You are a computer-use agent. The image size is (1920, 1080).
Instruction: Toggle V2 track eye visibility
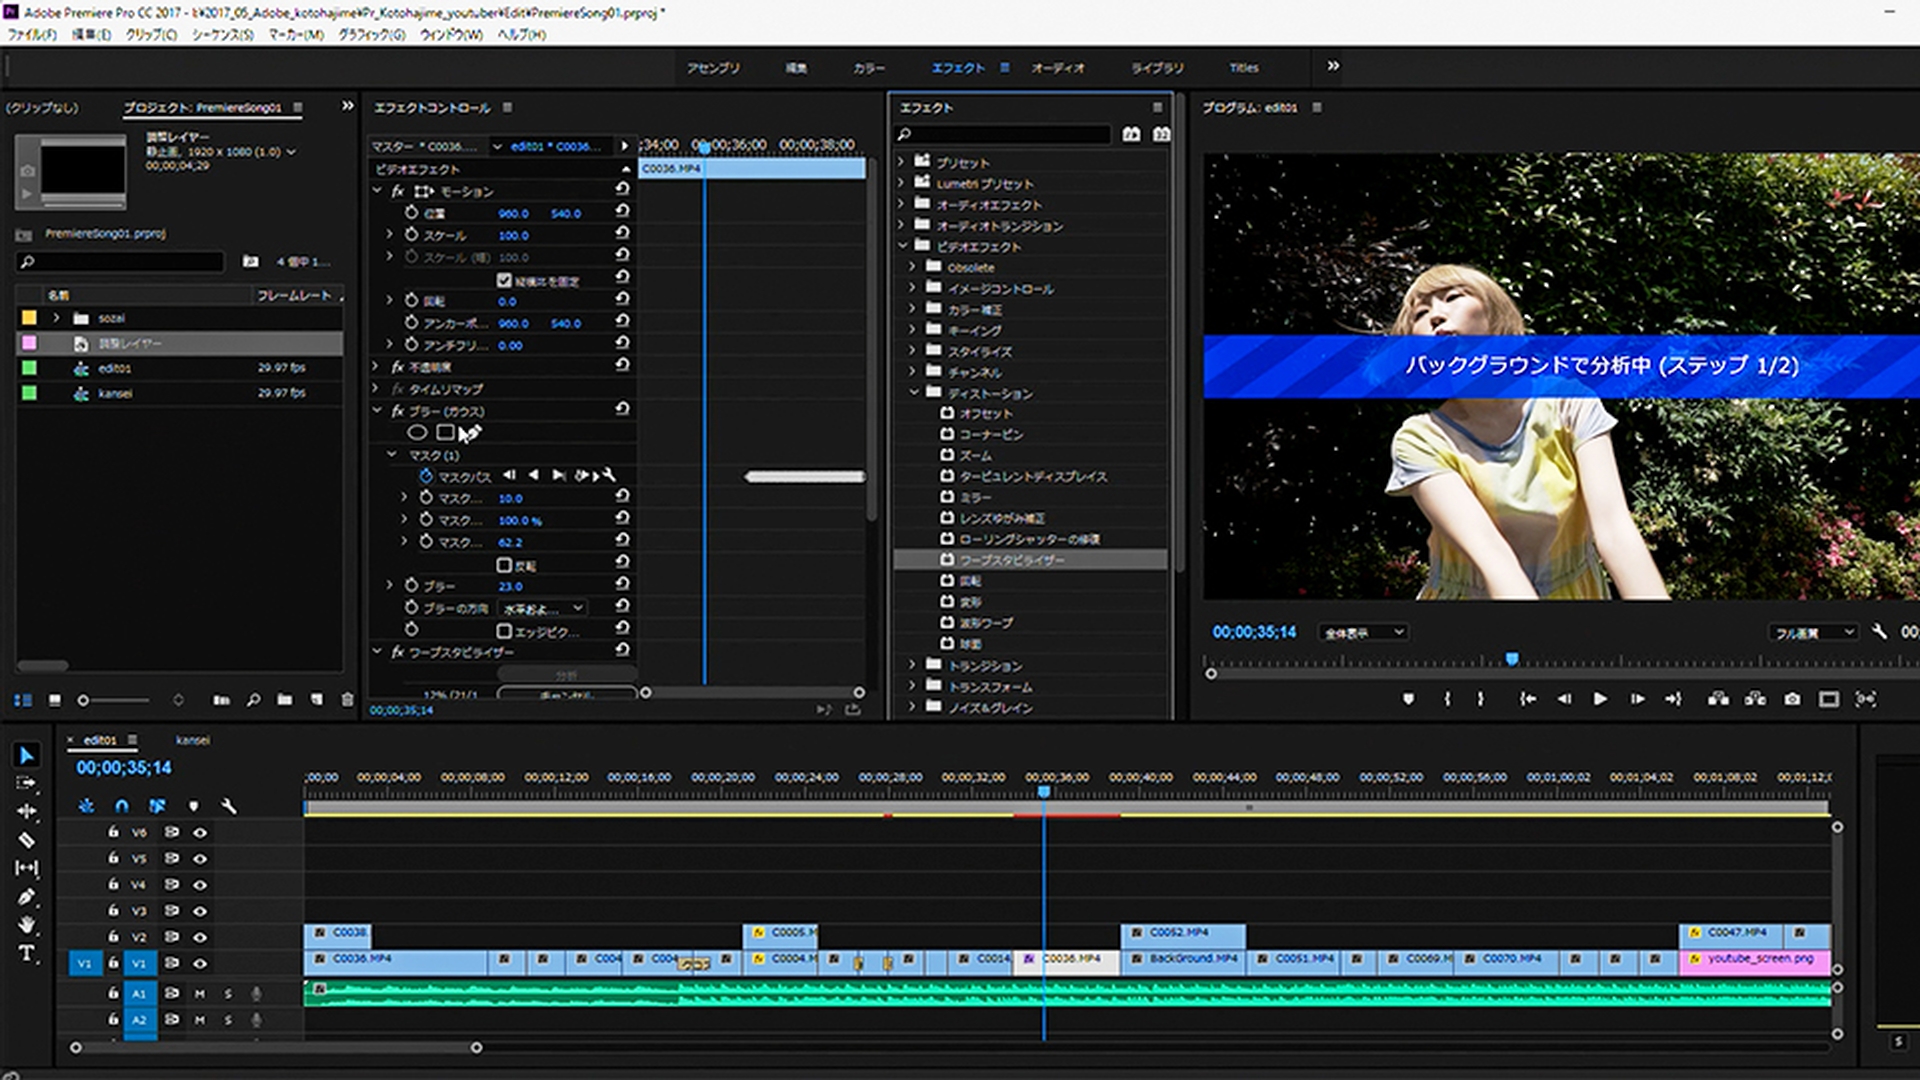point(200,937)
